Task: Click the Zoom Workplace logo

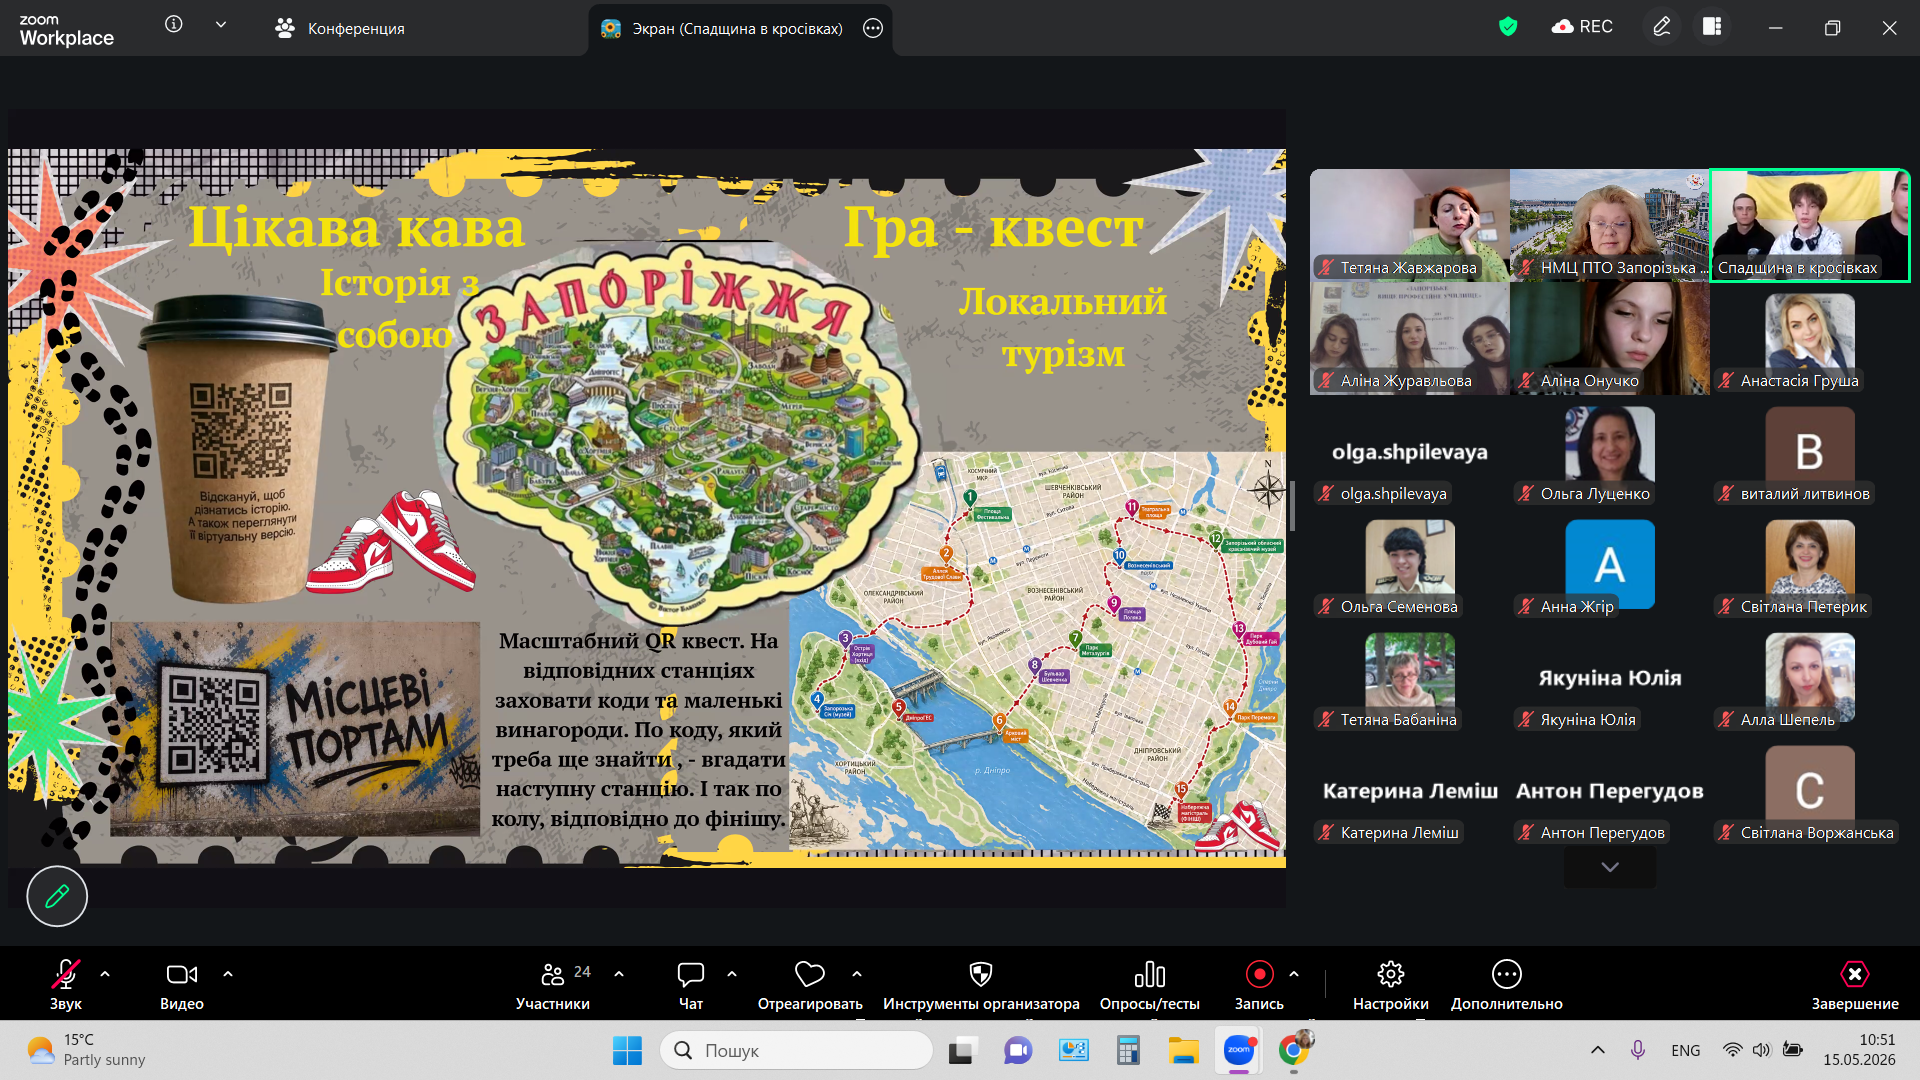Action: (66, 30)
